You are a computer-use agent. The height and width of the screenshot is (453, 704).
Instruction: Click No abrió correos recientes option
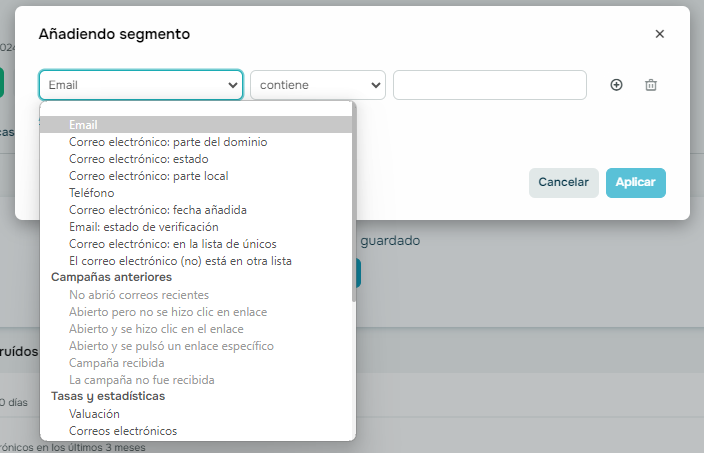pos(196,295)
